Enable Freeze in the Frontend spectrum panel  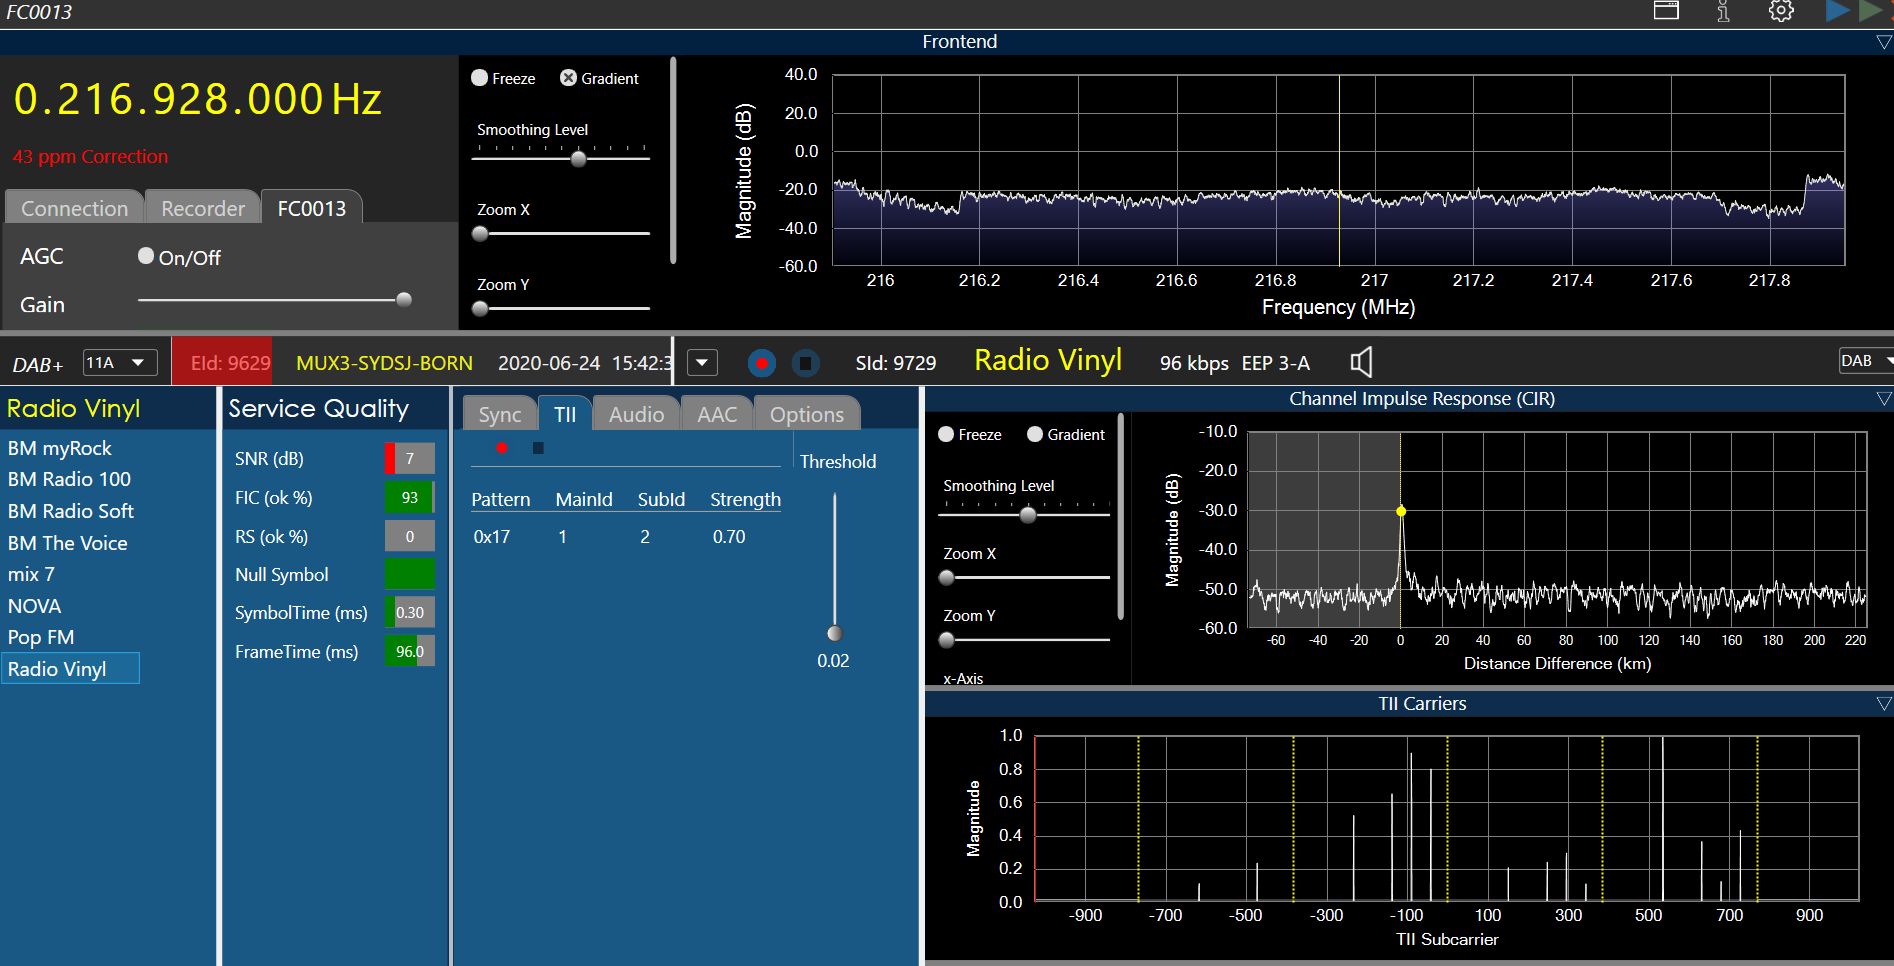480,78
